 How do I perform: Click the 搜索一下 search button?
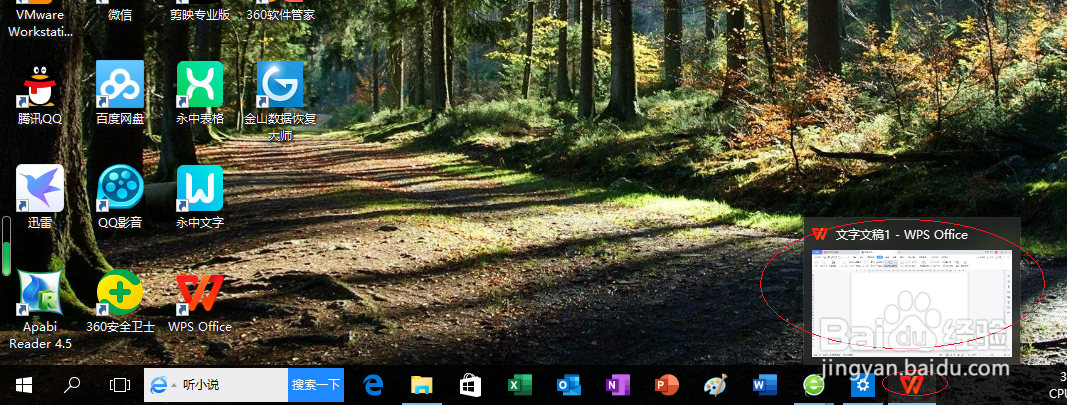316,385
